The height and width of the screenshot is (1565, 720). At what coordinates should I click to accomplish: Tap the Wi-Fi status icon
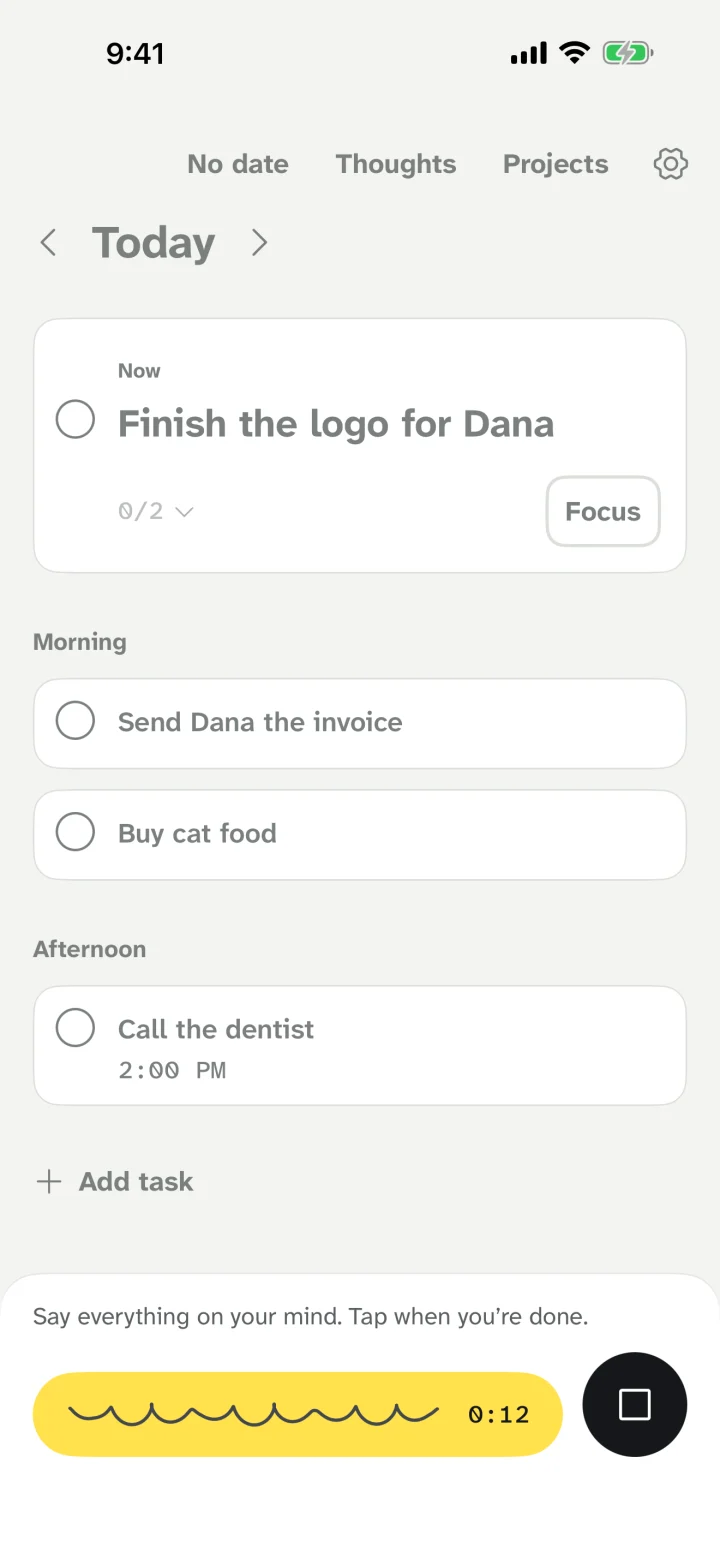click(575, 53)
